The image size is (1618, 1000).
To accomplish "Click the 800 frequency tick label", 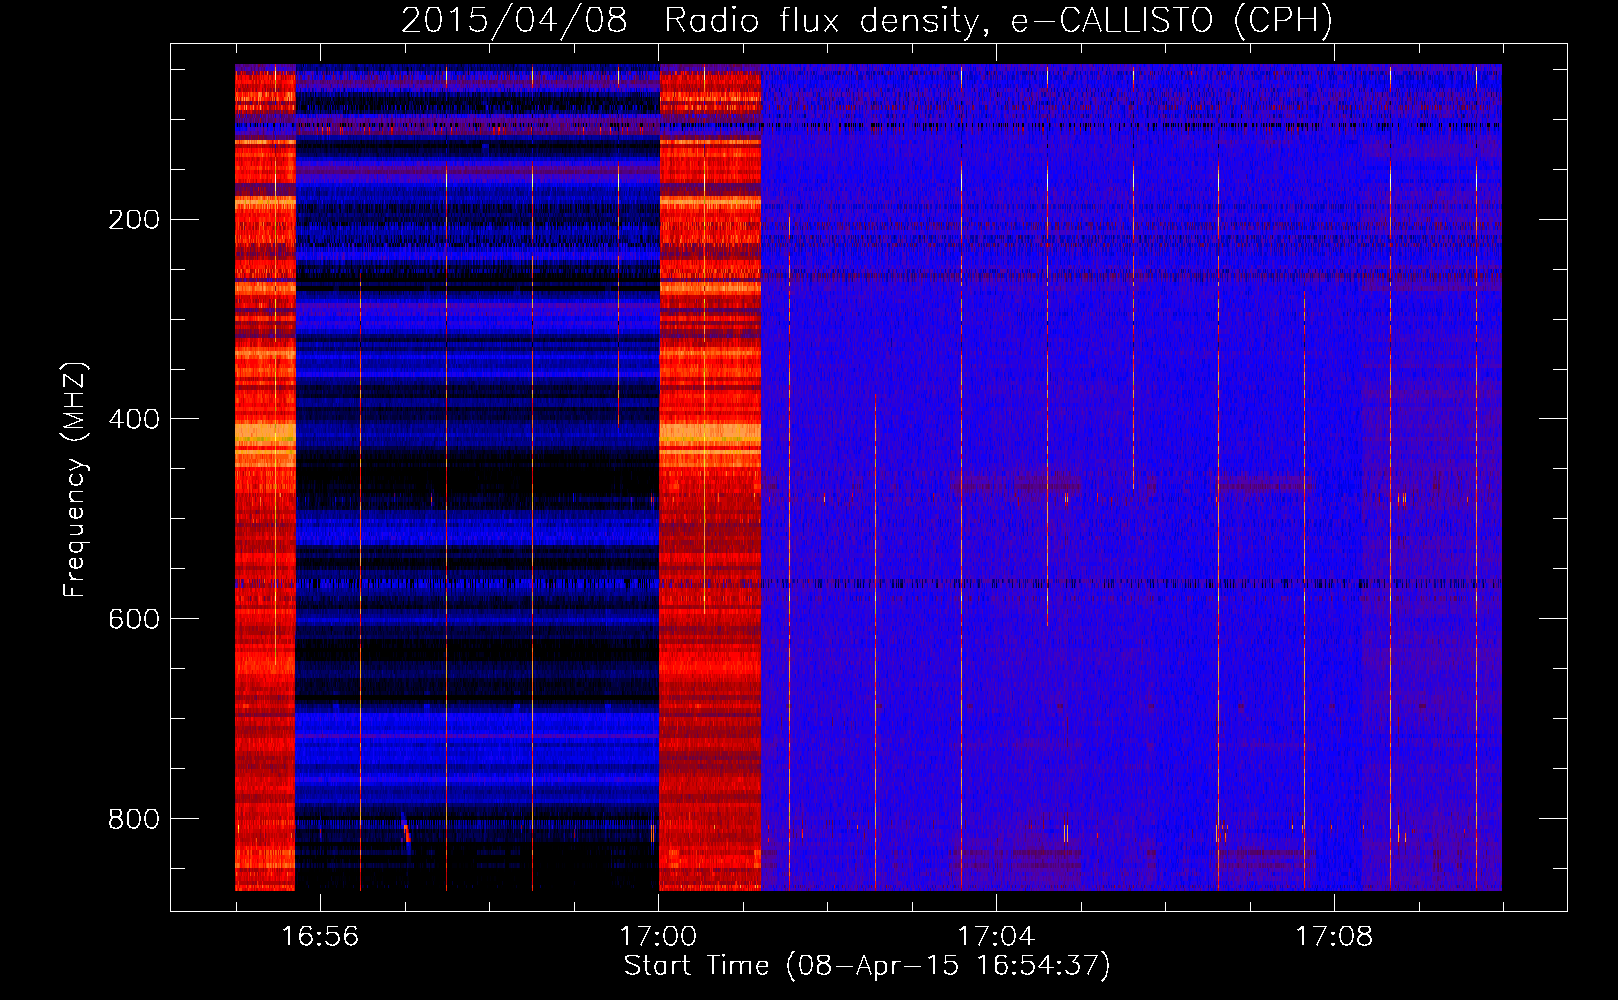I will pyautogui.click(x=134, y=820).
